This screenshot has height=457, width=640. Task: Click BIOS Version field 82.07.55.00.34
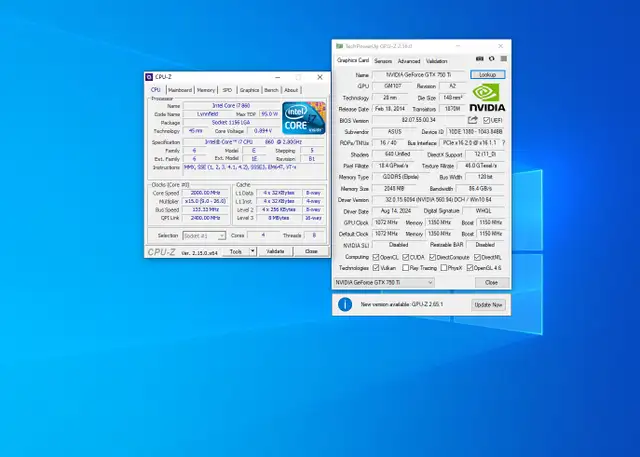[x=419, y=120]
